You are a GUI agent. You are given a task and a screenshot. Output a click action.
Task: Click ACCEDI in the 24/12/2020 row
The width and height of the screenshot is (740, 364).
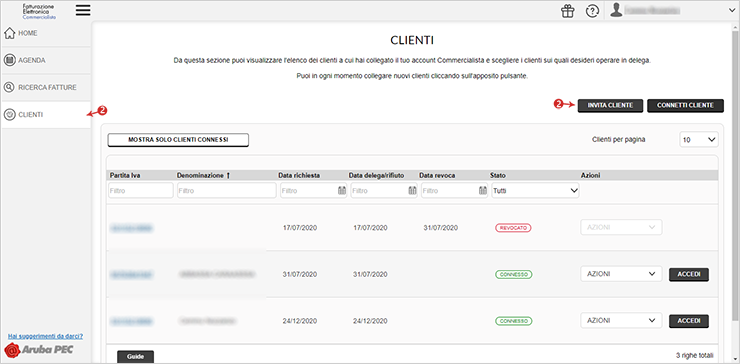[689, 321]
